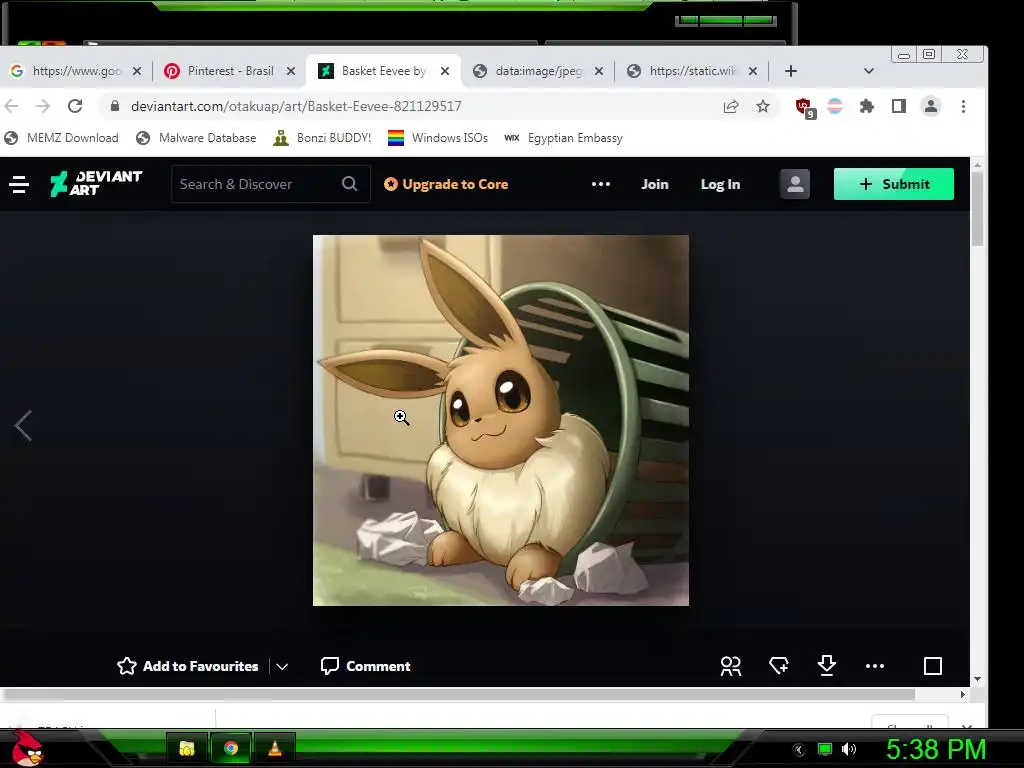Go to previous deviation arrow
1024x768 pixels.
pos(23,426)
